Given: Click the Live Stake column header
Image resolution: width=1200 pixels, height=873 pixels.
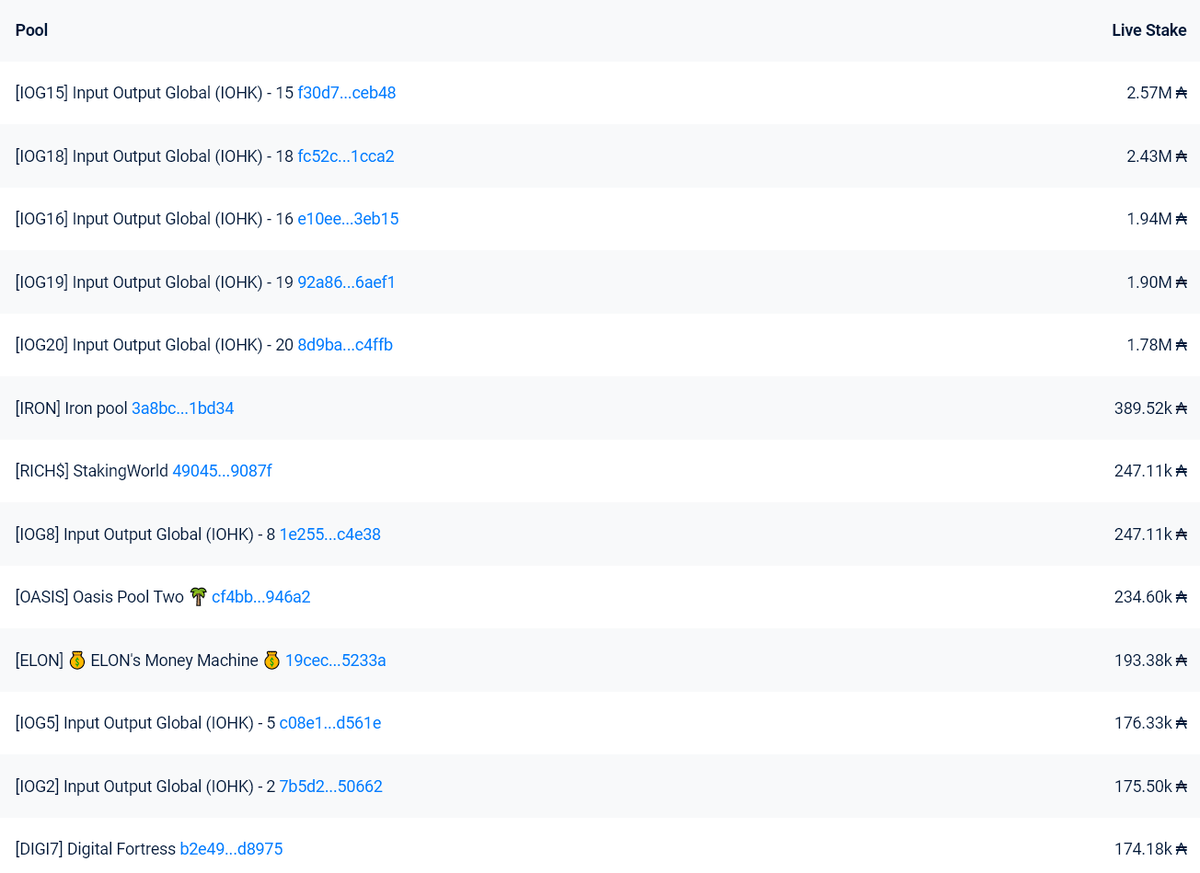Looking at the screenshot, I should 1149,30.
